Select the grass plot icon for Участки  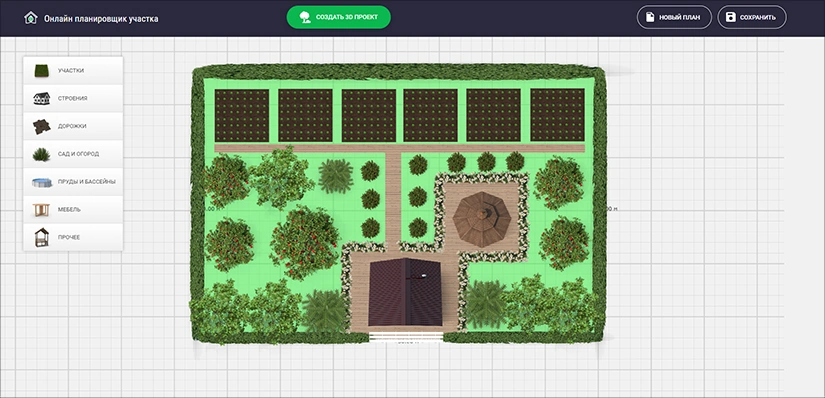point(42,71)
